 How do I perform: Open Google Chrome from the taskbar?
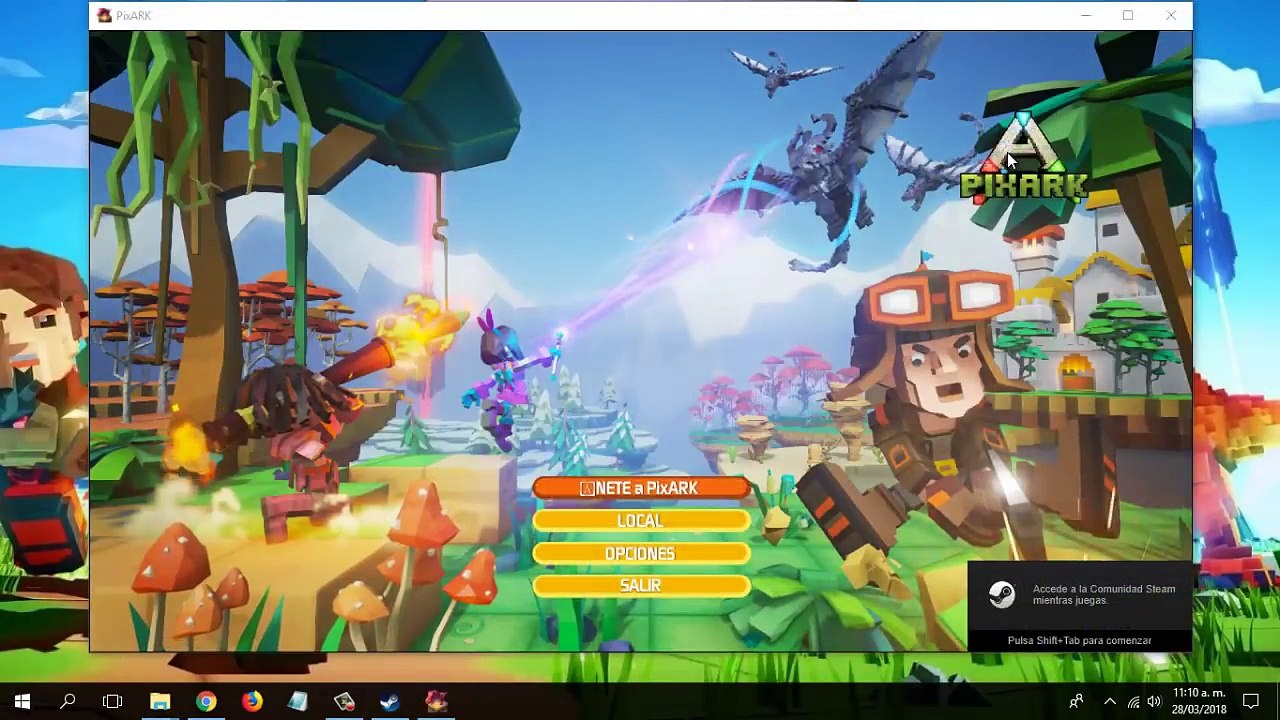click(x=206, y=701)
